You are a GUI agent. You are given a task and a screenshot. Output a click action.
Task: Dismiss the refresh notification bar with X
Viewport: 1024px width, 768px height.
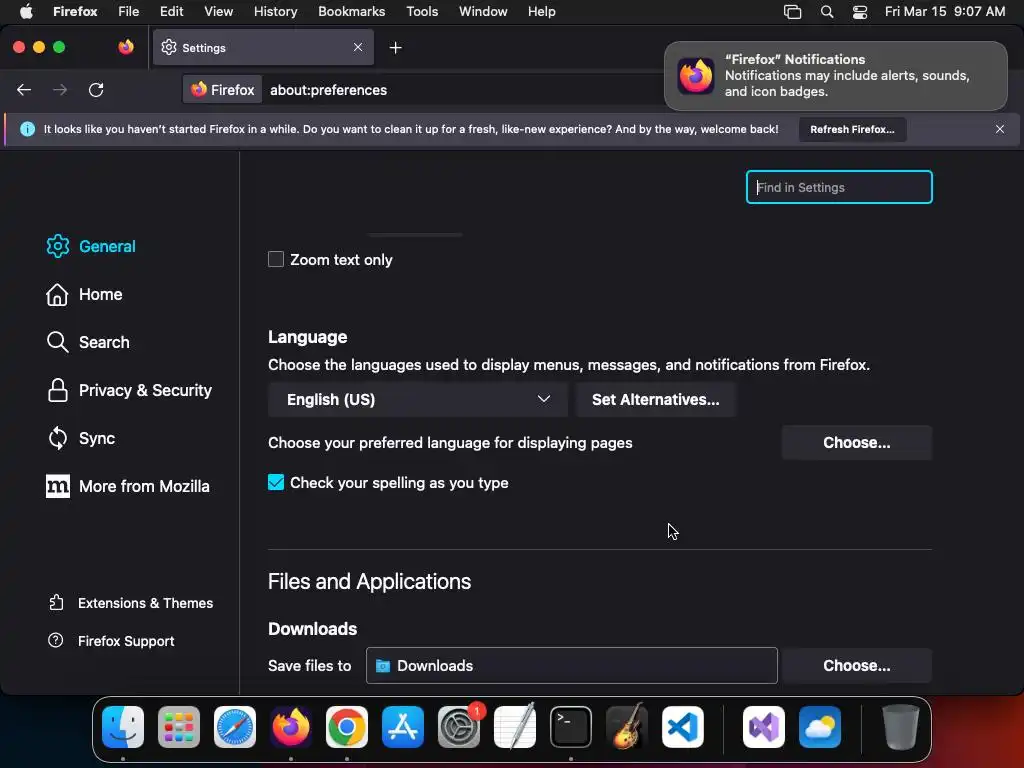1000,129
